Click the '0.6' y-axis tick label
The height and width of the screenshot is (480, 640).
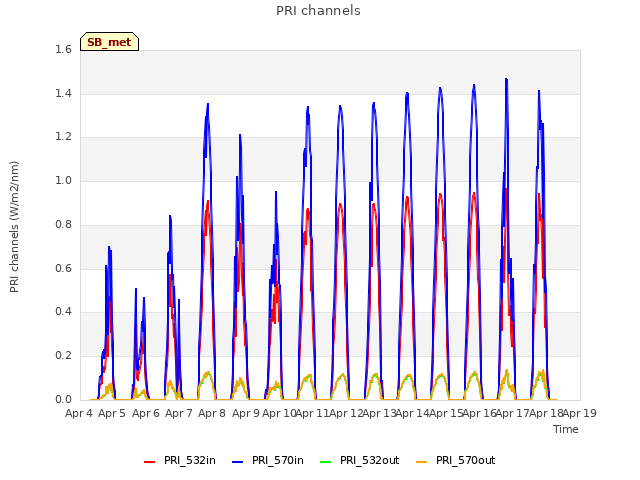(x=63, y=268)
